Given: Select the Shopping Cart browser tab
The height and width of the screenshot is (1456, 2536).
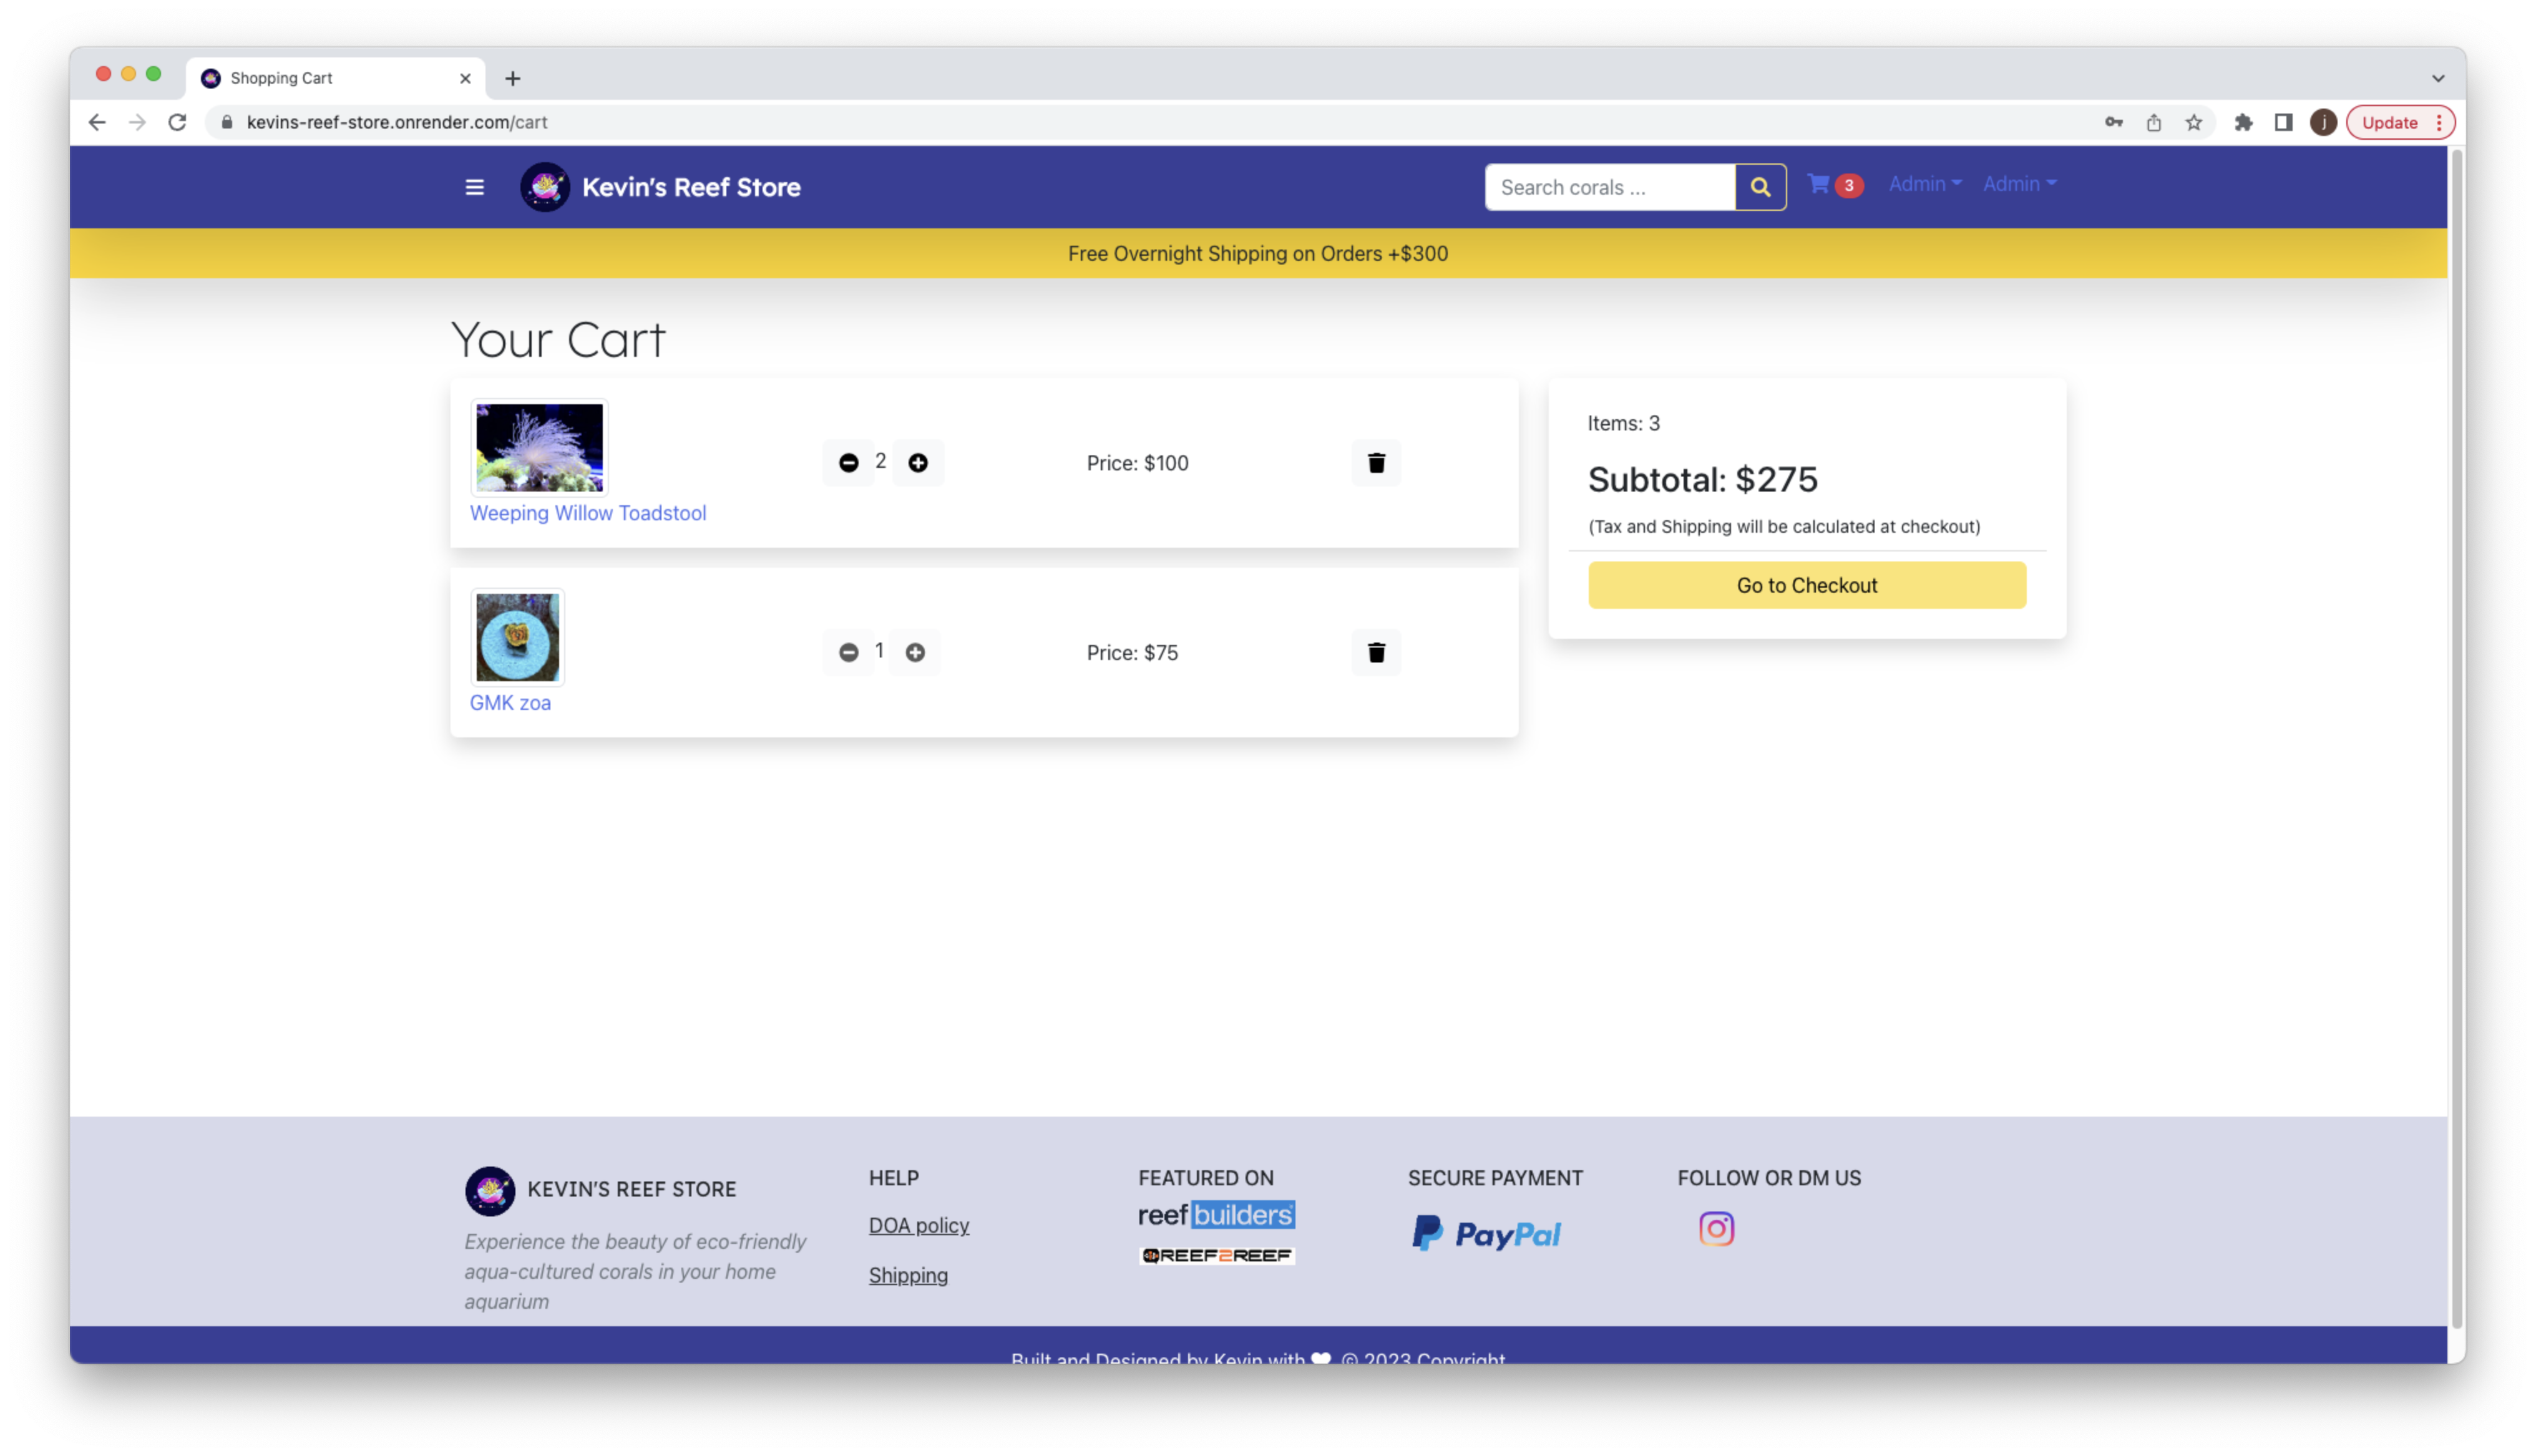Looking at the screenshot, I should [x=320, y=78].
